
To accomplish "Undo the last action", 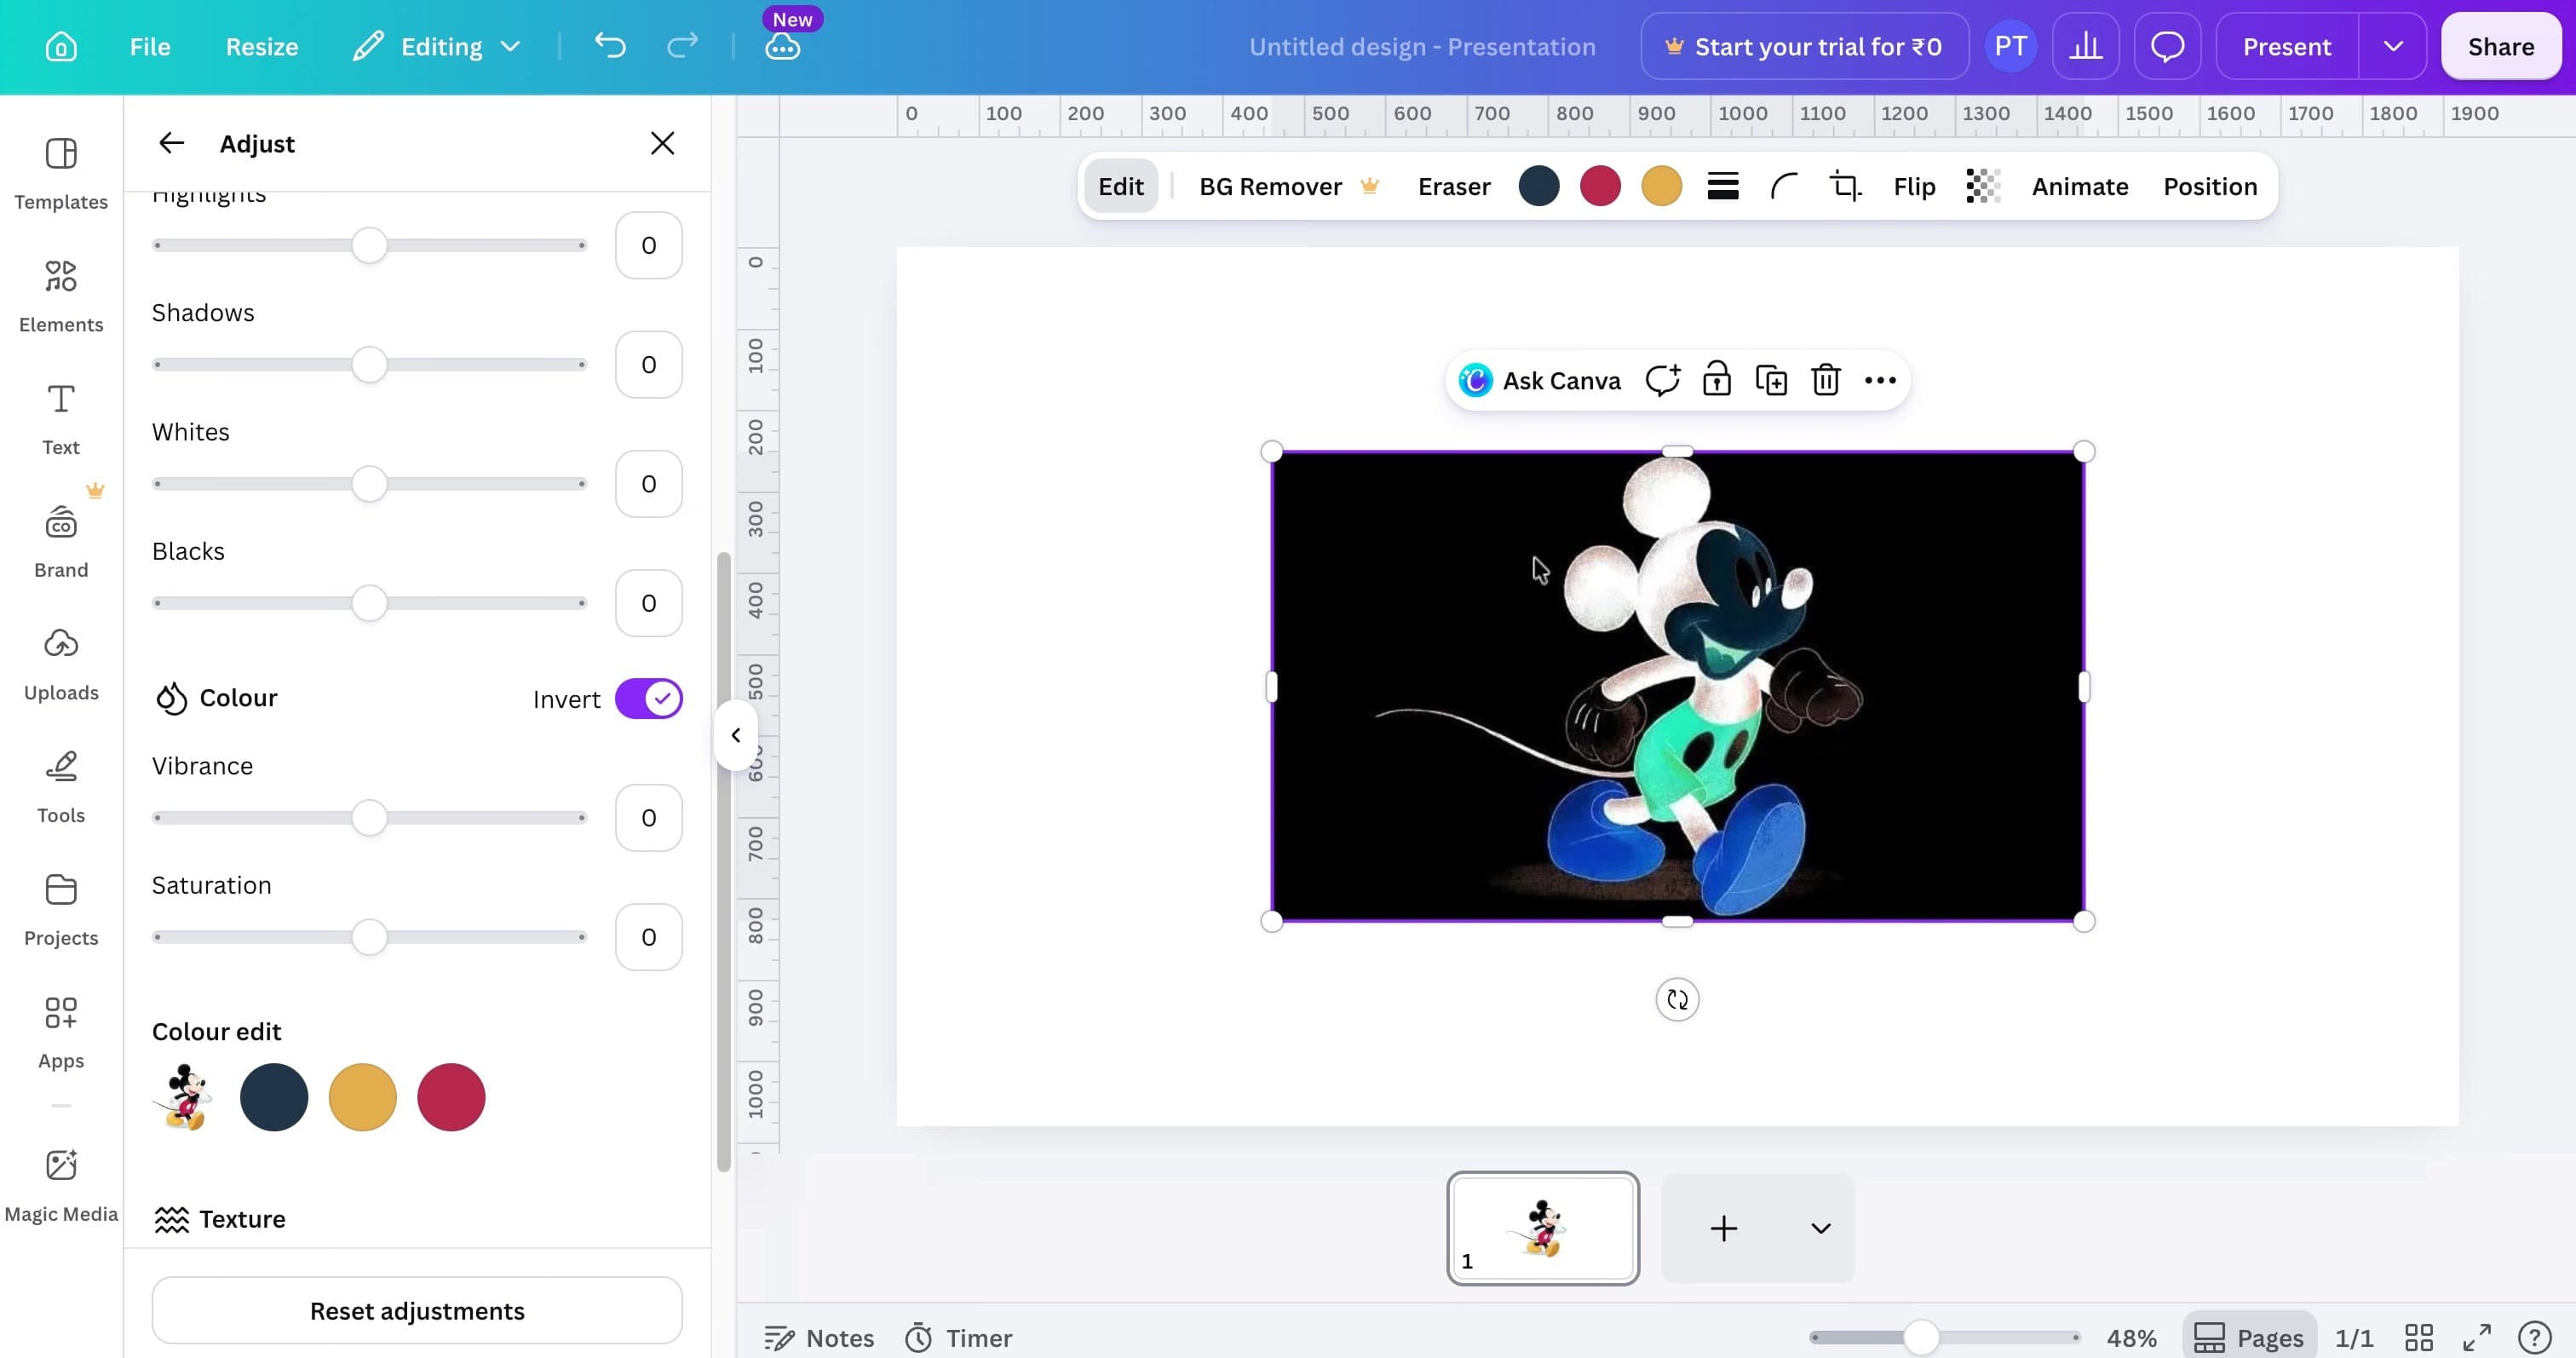I will click(610, 46).
